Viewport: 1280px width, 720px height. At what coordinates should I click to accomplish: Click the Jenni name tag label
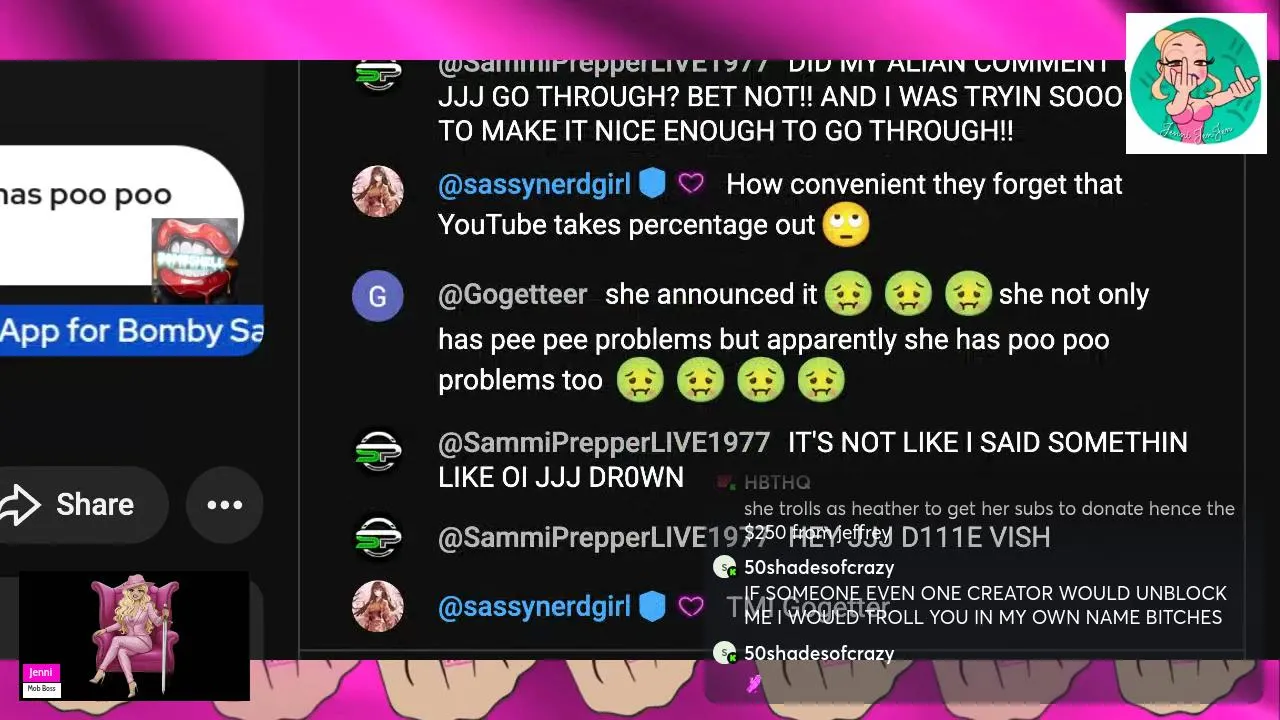(41, 673)
